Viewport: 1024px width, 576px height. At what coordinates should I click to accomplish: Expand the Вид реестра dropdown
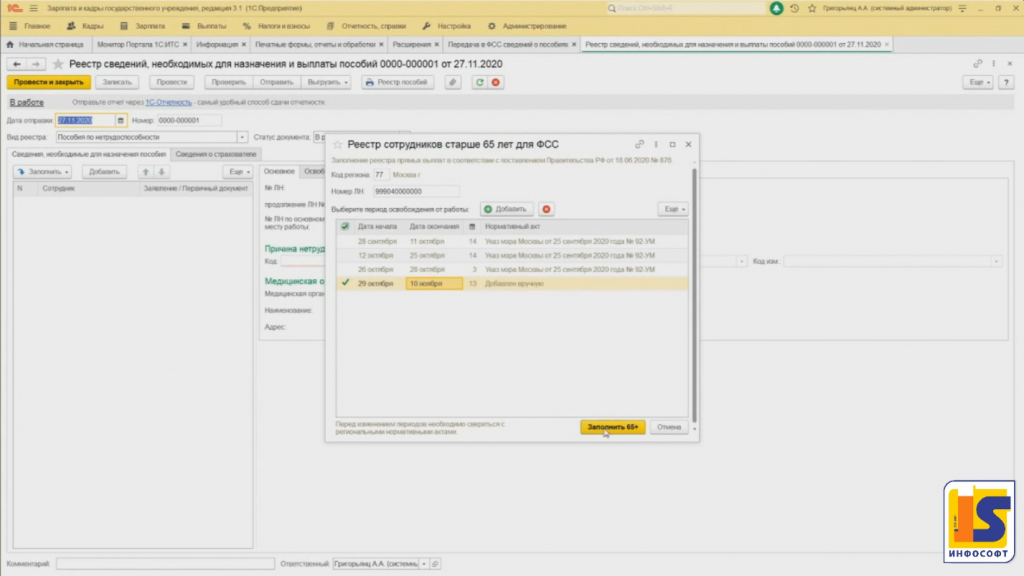tap(242, 137)
